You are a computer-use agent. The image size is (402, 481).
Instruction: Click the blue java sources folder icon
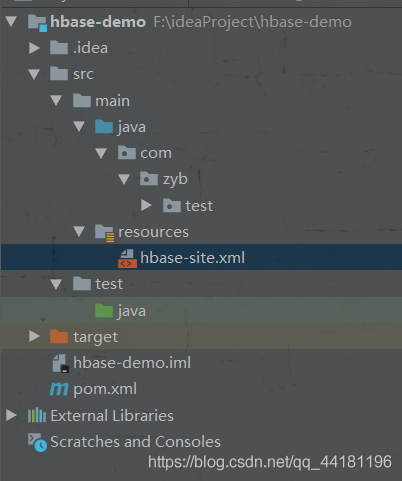coord(104,127)
